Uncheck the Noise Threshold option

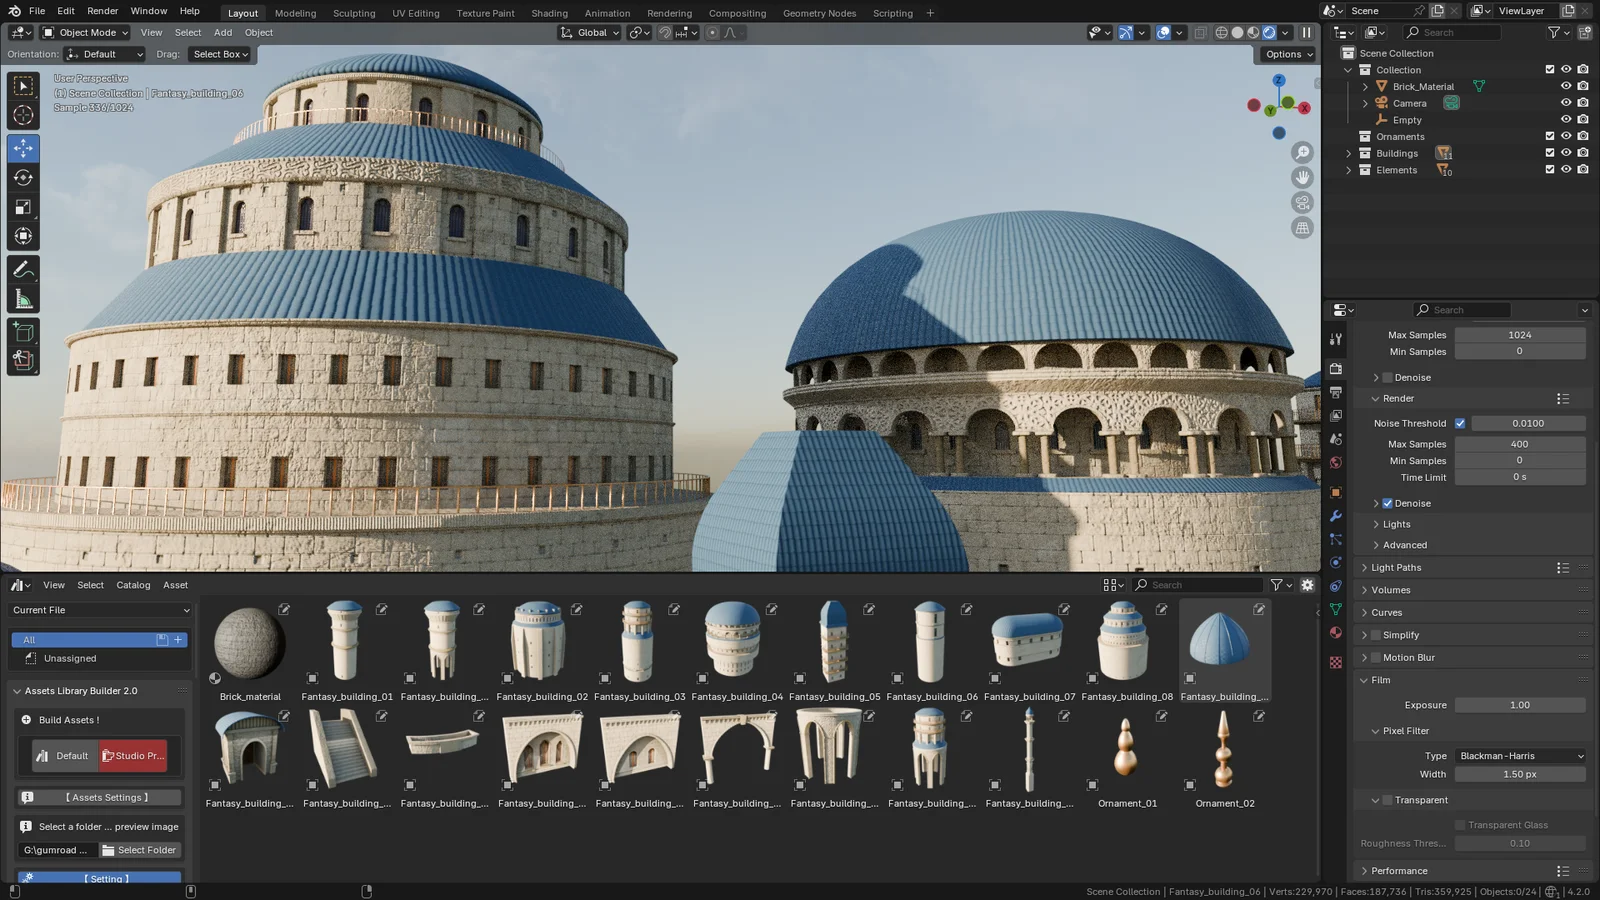1460,423
